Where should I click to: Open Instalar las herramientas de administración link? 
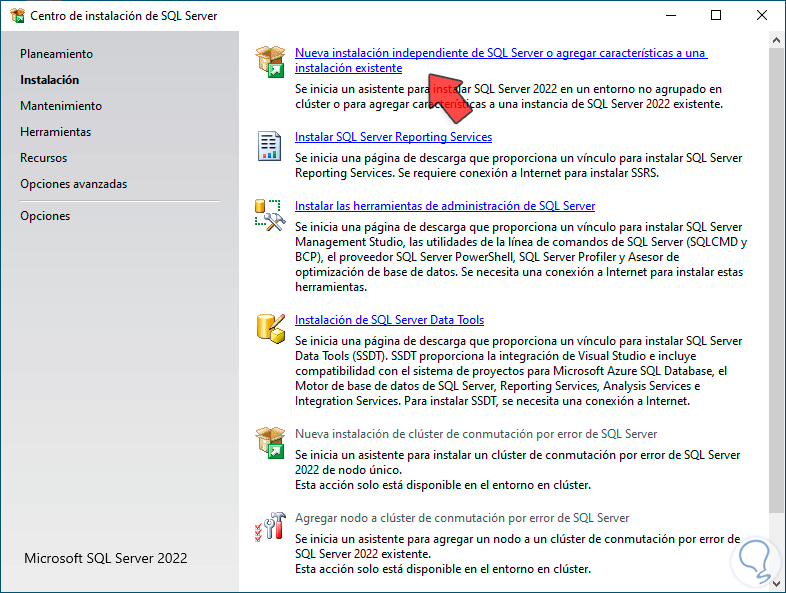click(445, 206)
